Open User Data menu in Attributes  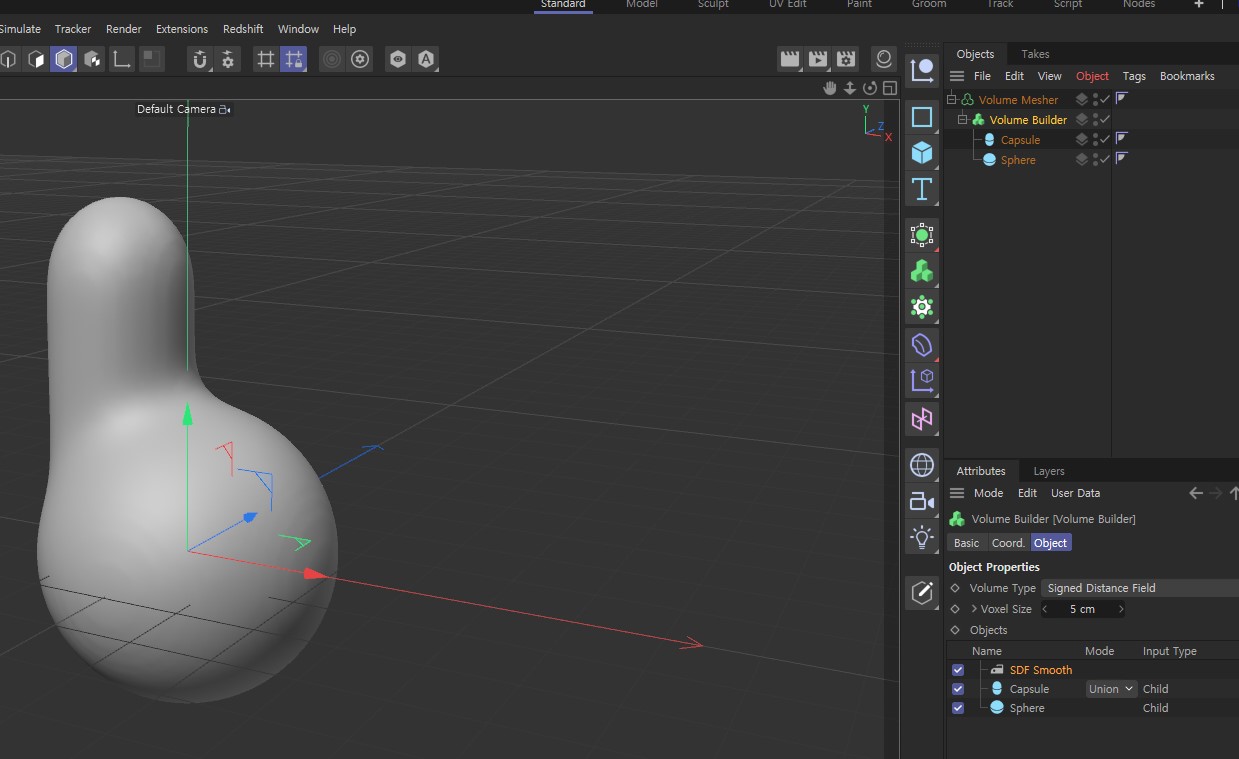pyautogui.click(x=1075, y=493)
